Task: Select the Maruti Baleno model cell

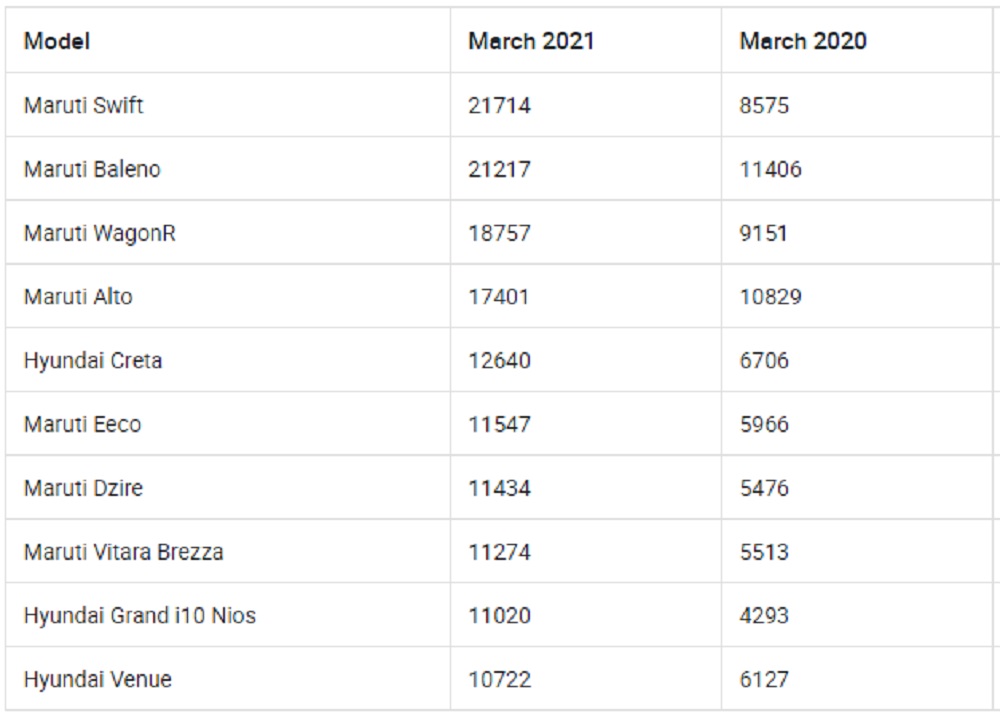Action: tap(92, 169)
